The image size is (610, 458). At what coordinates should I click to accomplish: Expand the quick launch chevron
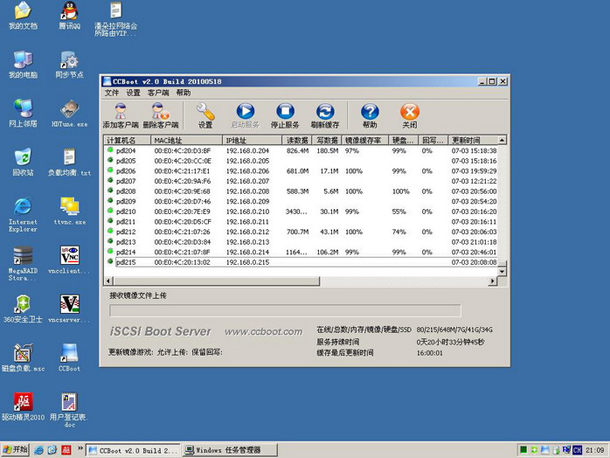pos(80,448)
